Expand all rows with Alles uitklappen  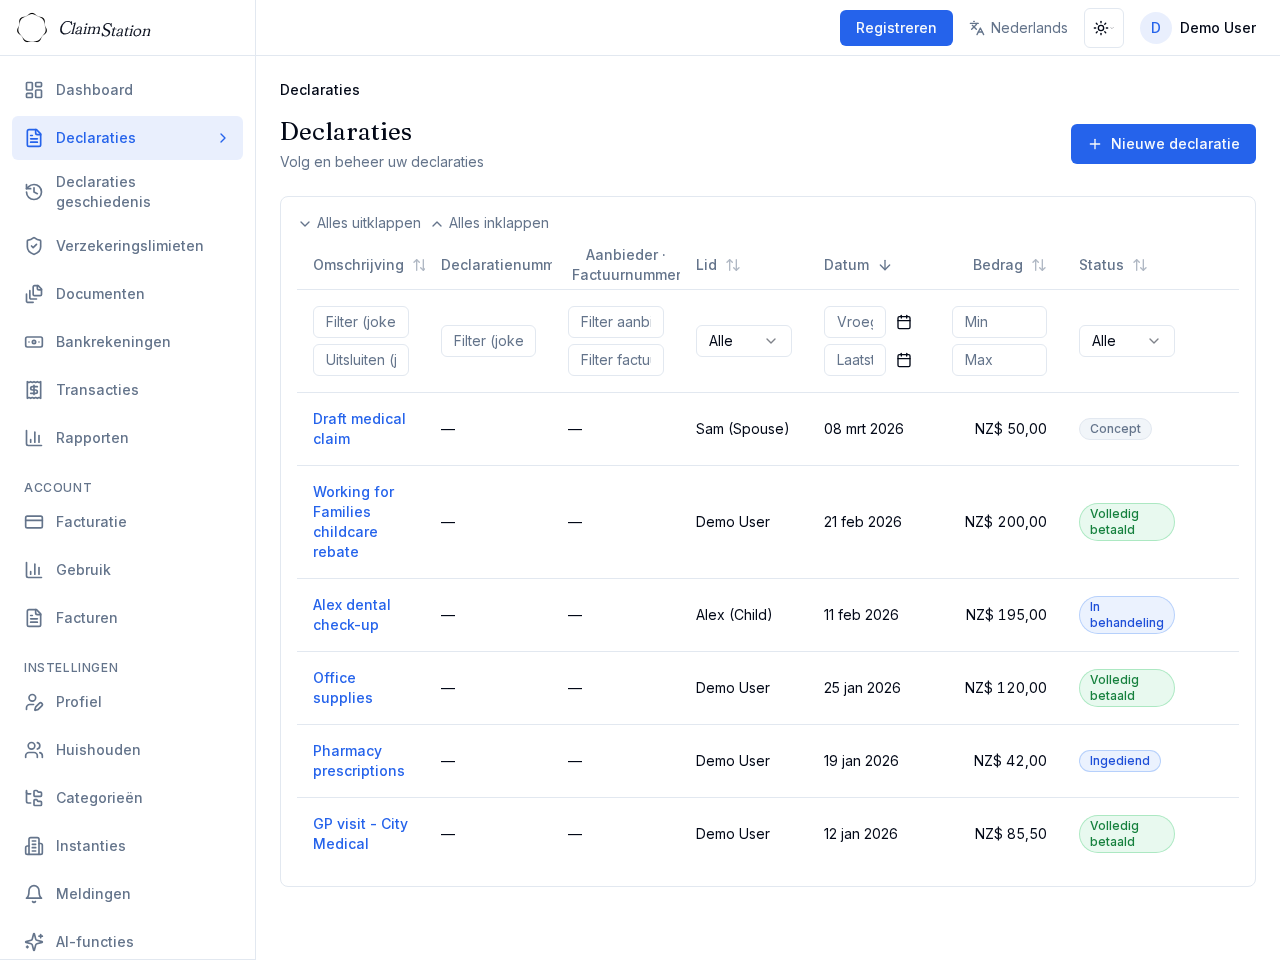(360, 223)
